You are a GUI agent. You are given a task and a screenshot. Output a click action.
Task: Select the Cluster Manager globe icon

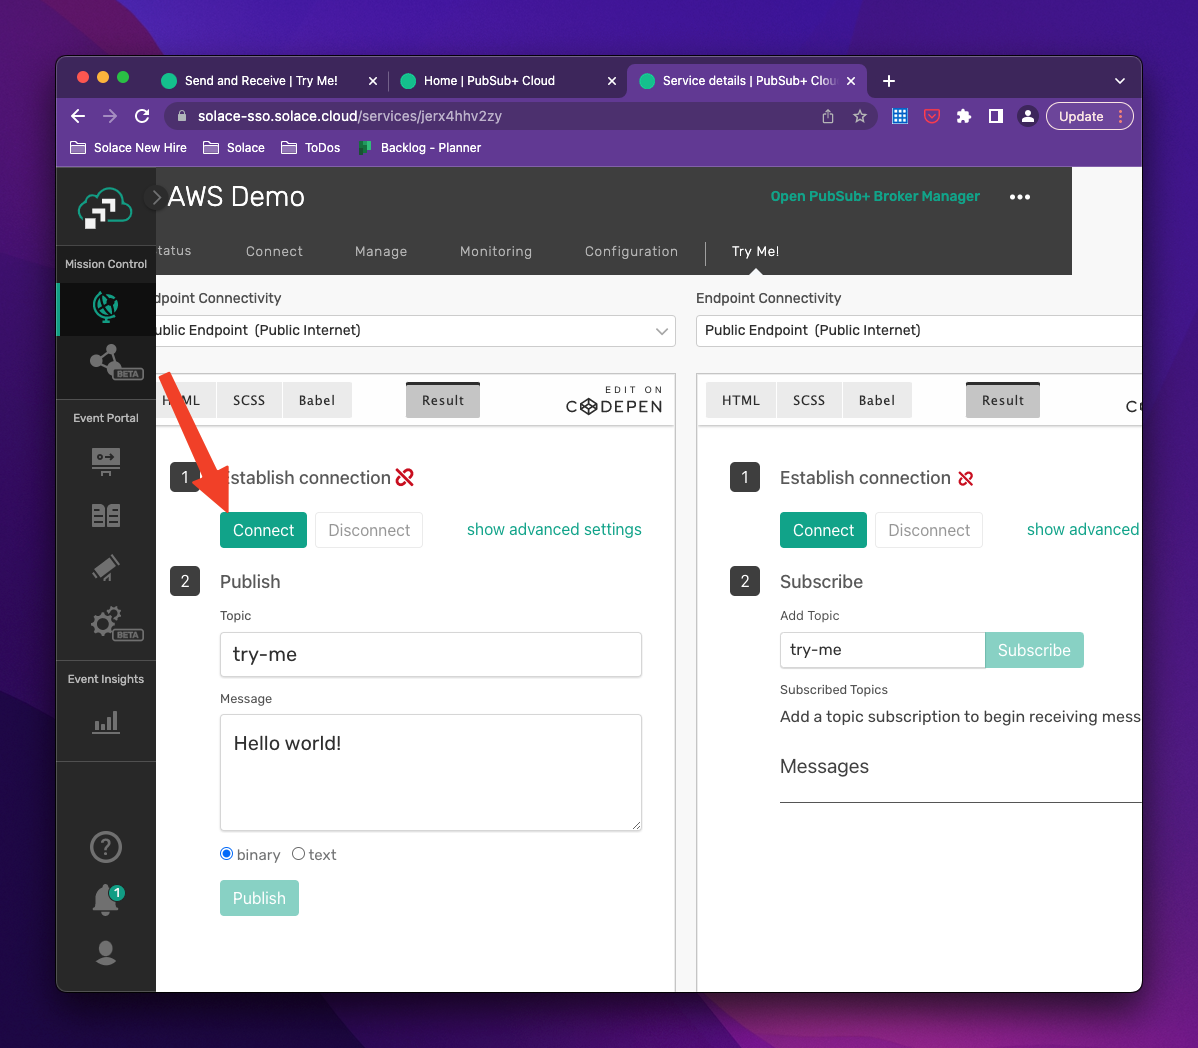pyautogui.click(x=106, y=308)
